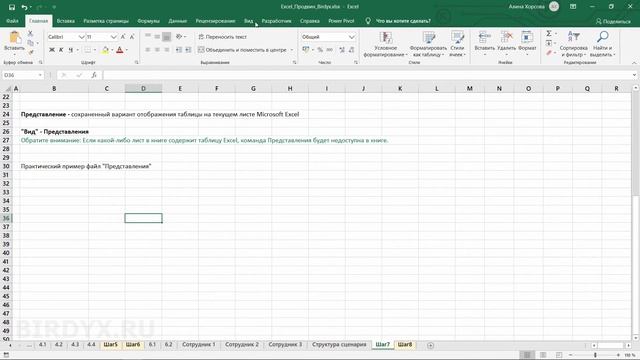Open the Разработчик ribbon tab

(276, 21)
